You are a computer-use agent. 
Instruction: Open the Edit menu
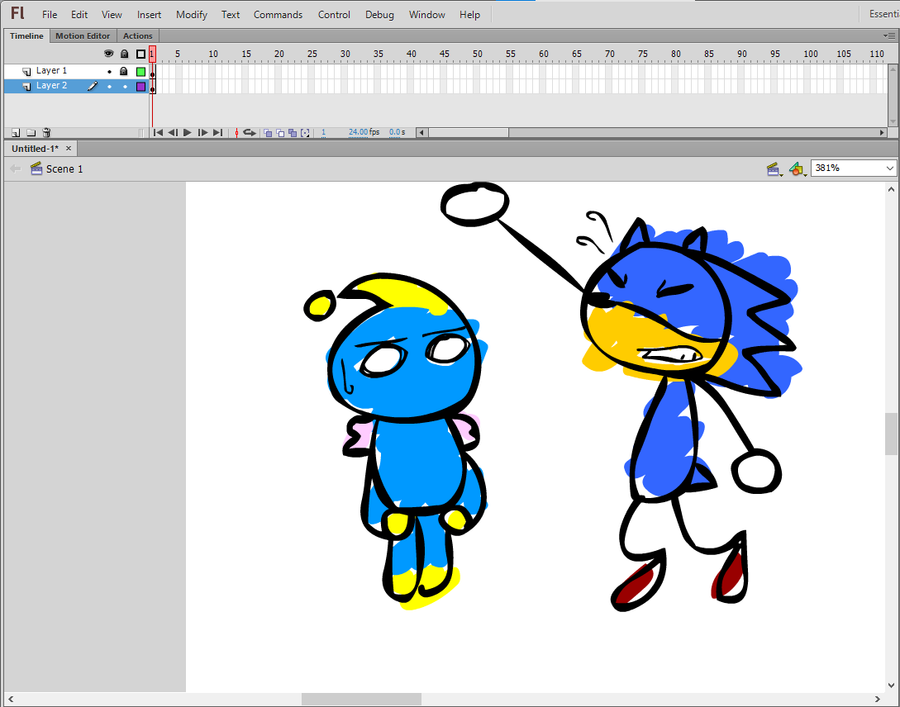[79, 14]
